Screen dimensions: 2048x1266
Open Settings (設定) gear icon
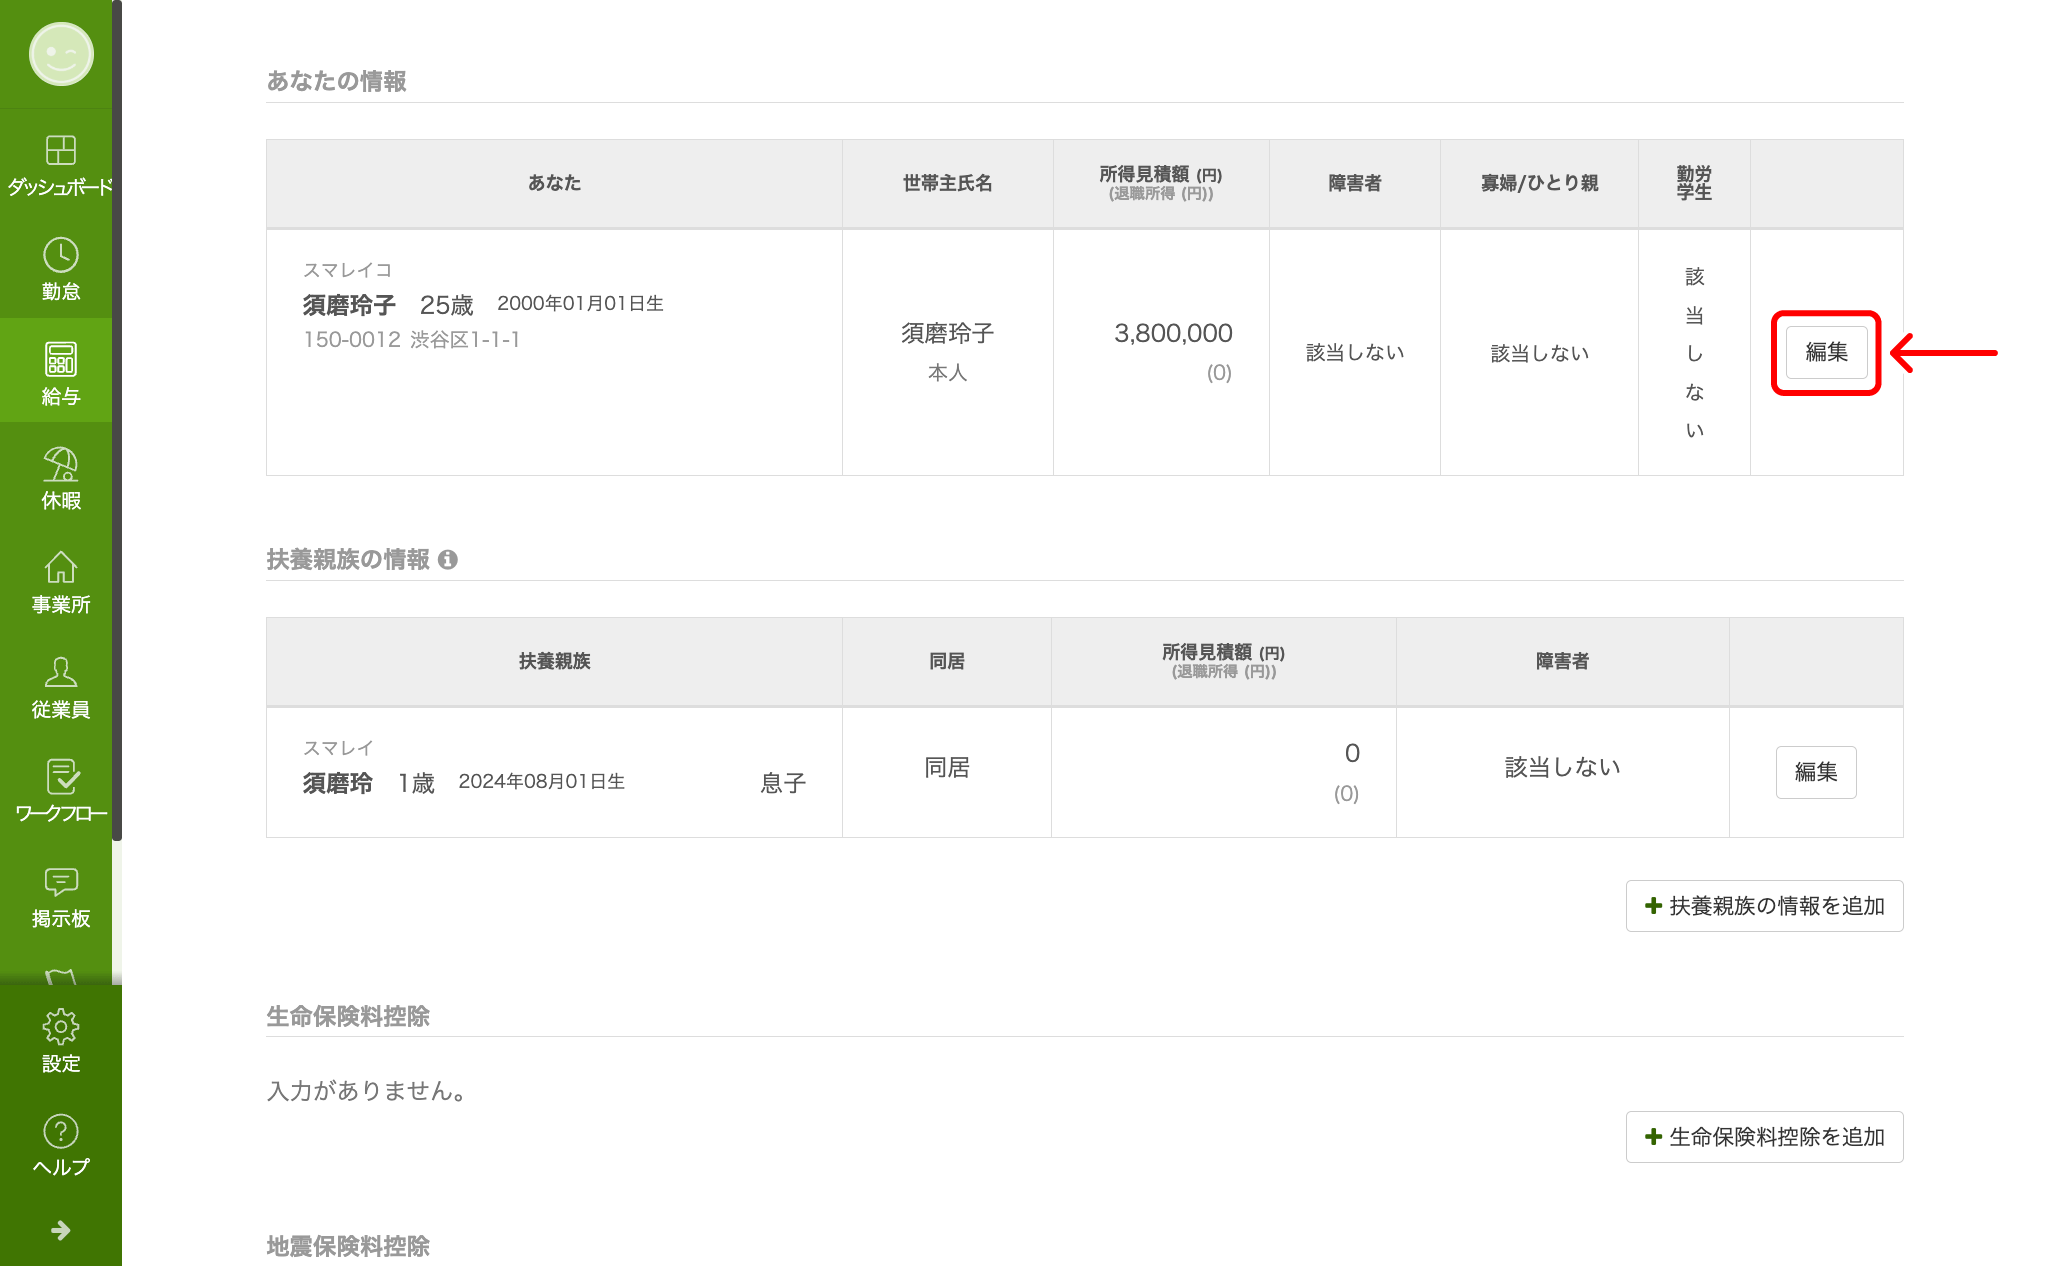[60, 1041]
